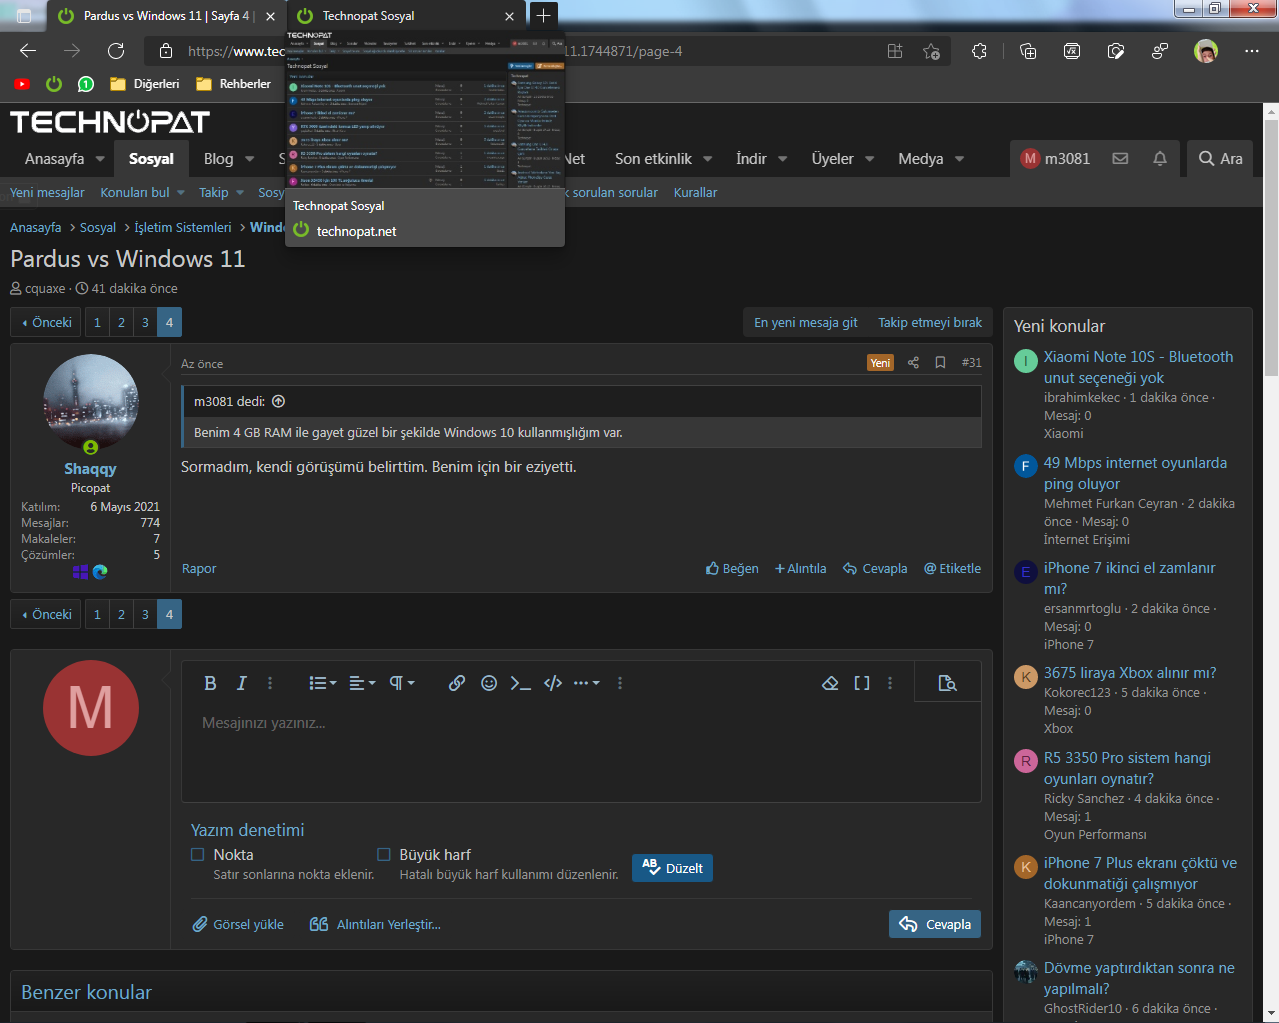Enable the Nokta checkbox
1279x1023 pixels.
tap(198, 854)
